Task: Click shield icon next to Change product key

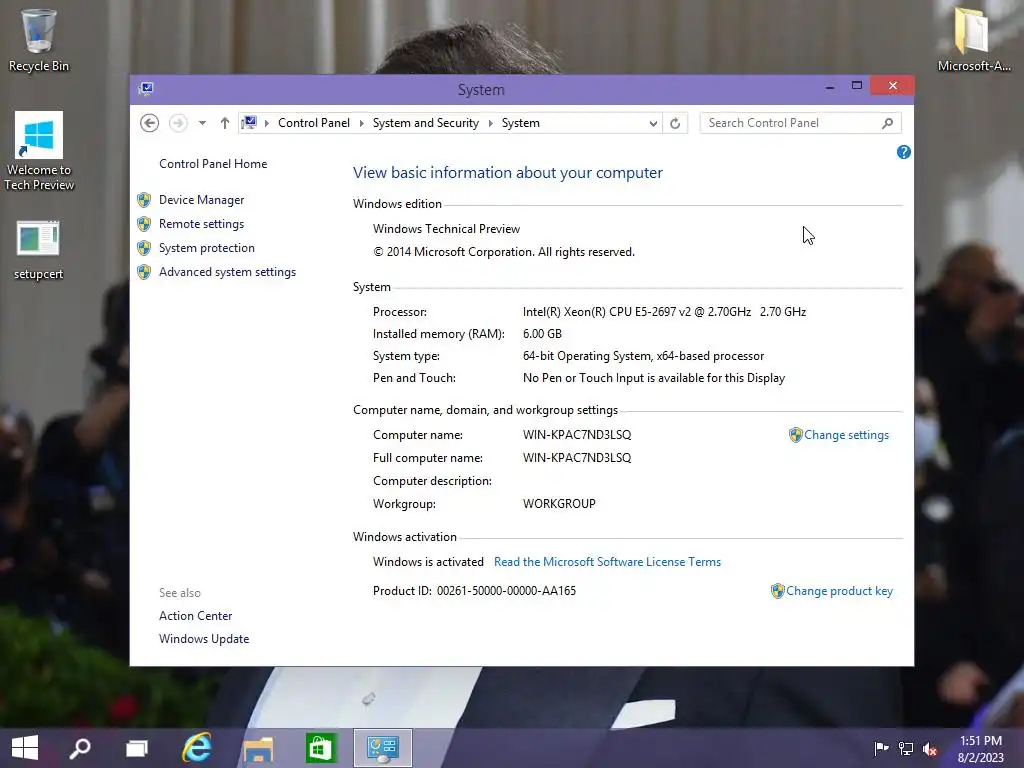Action: click(777, 591)
